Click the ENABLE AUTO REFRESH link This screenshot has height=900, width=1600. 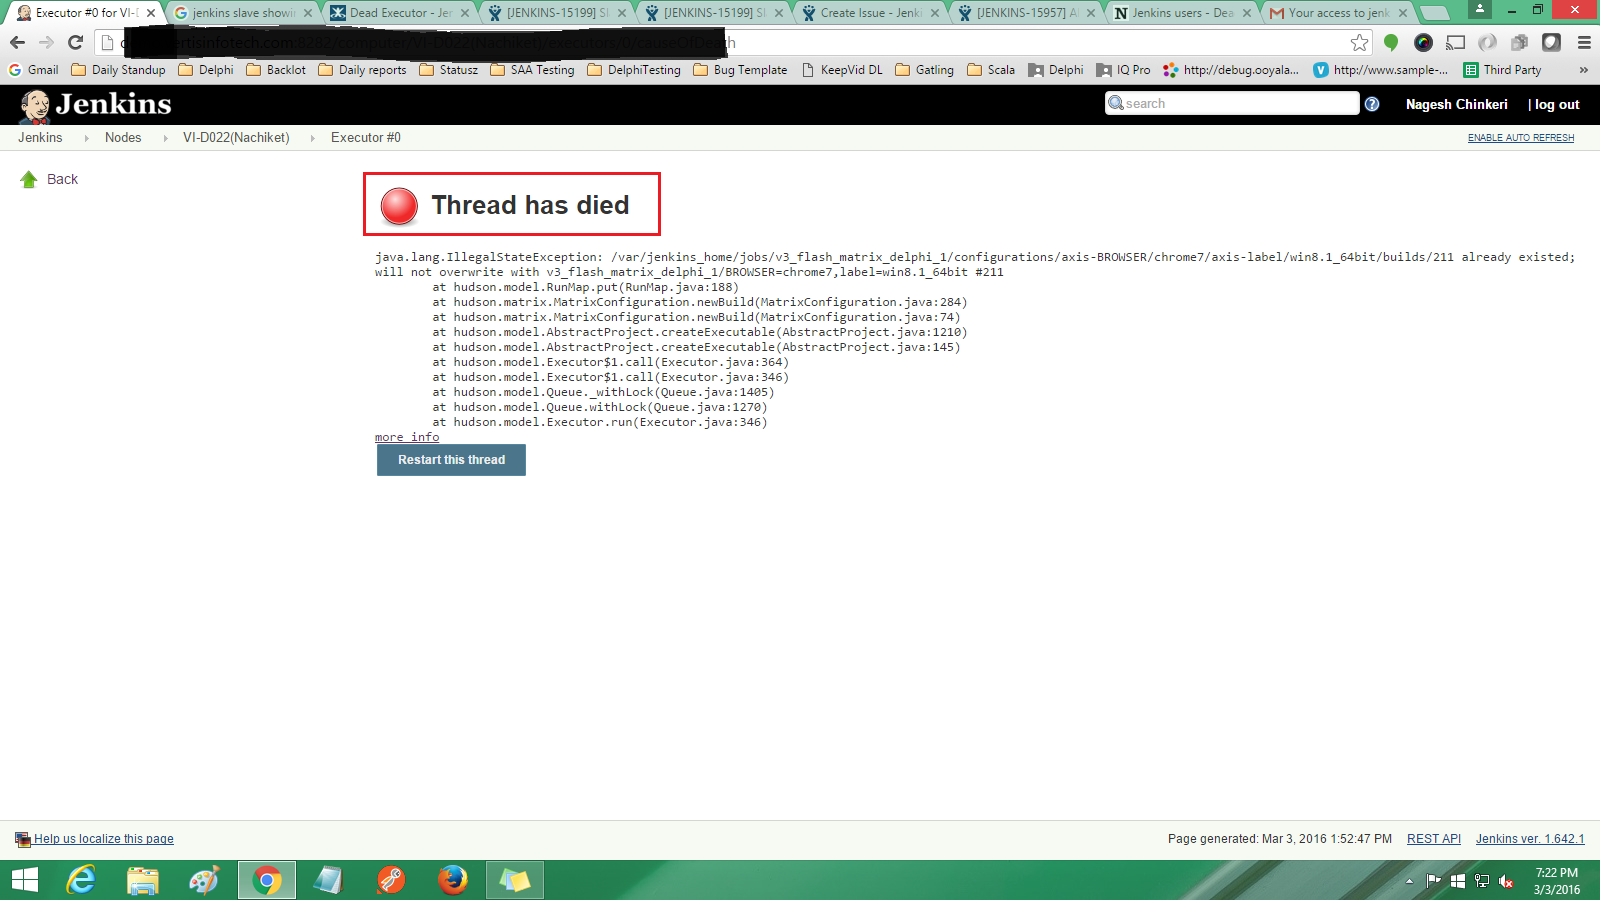1520,138
